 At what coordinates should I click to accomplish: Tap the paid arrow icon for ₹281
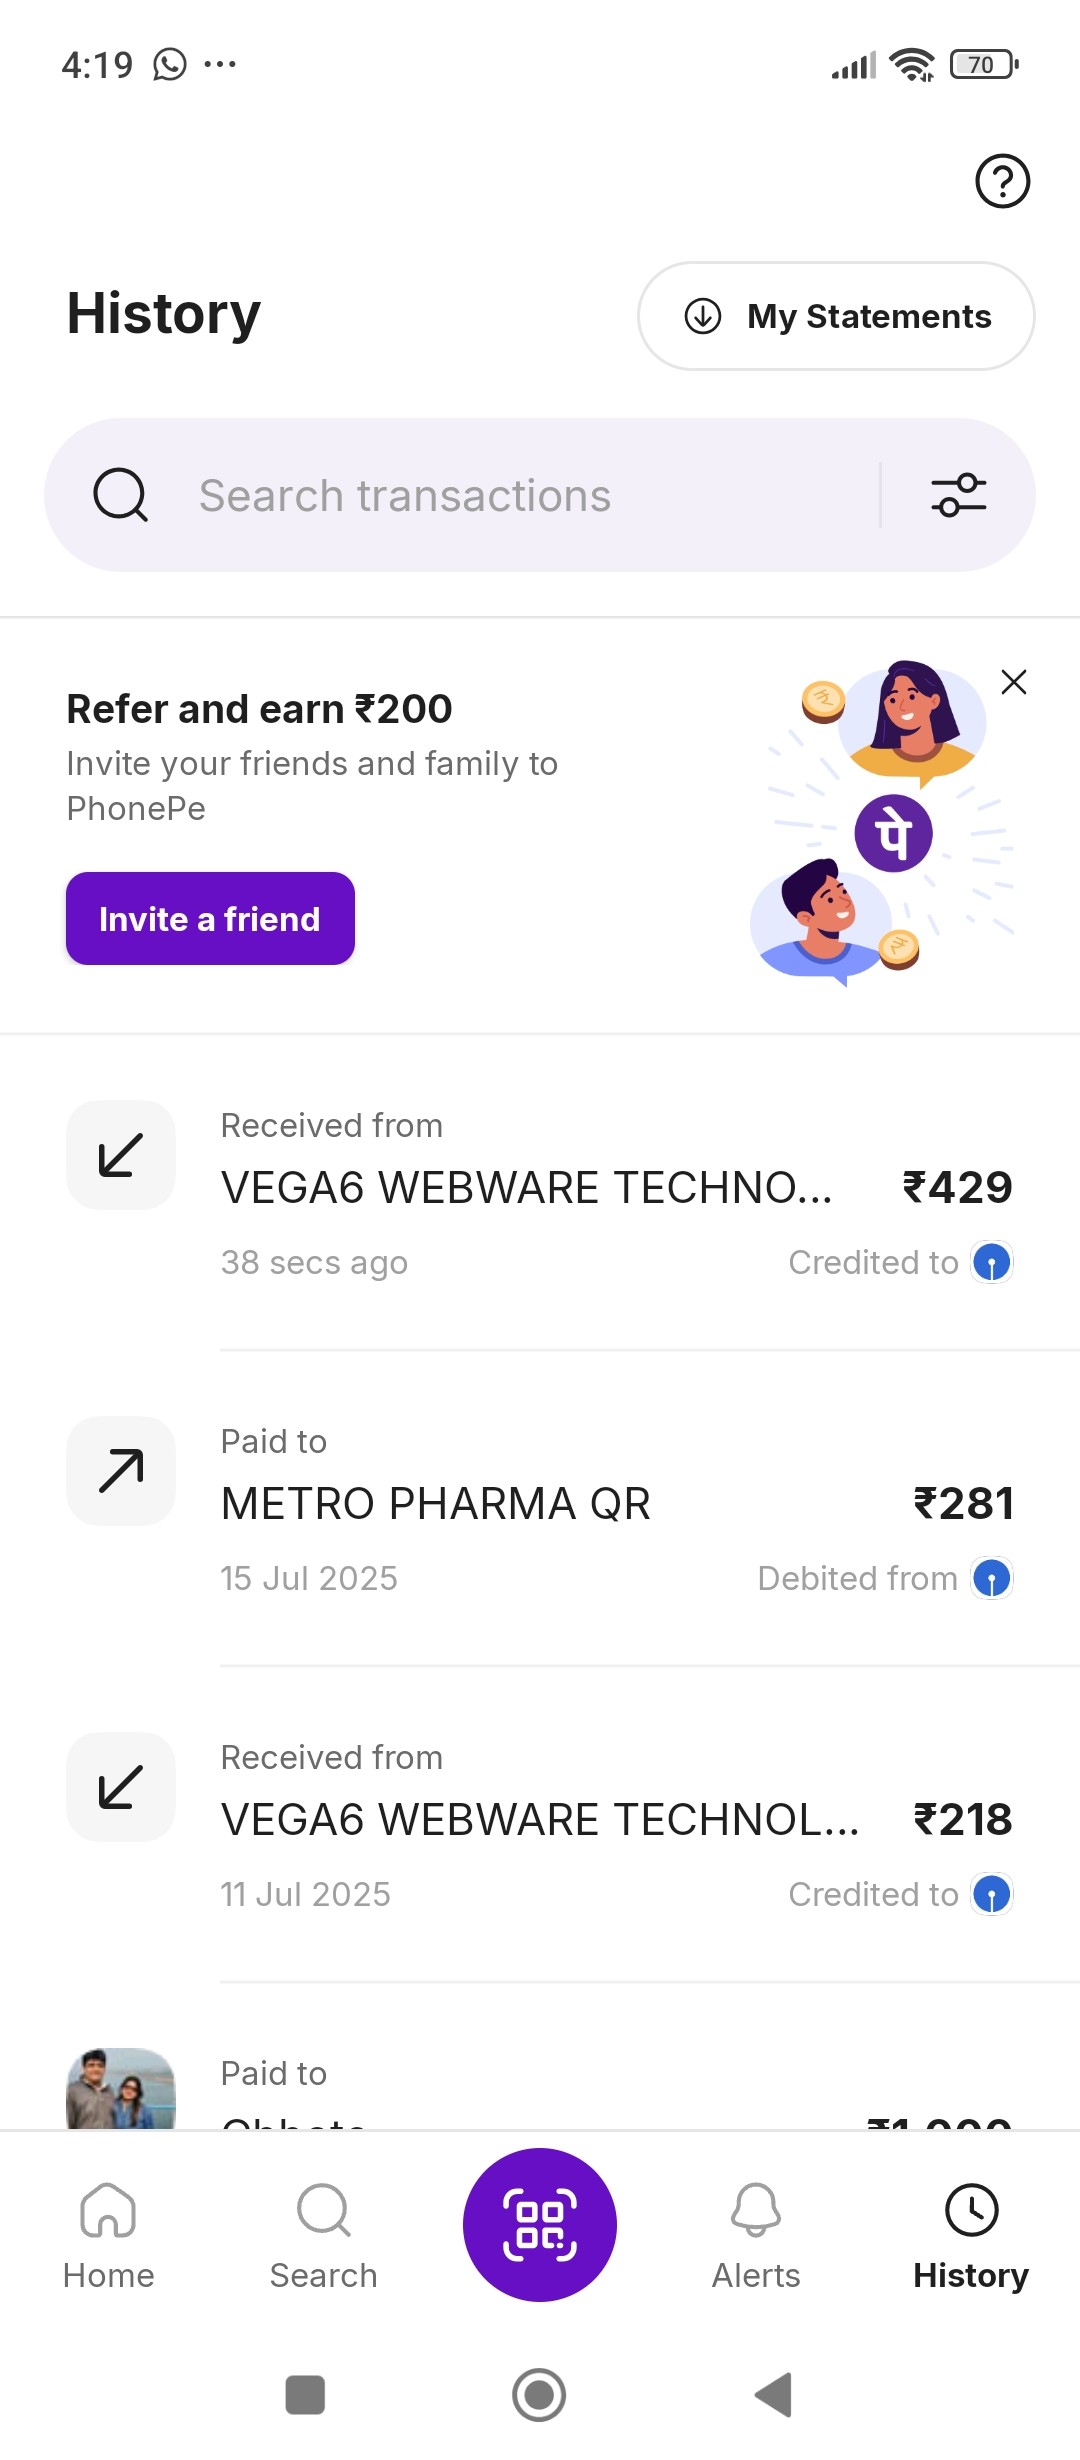coord(121,1471)
